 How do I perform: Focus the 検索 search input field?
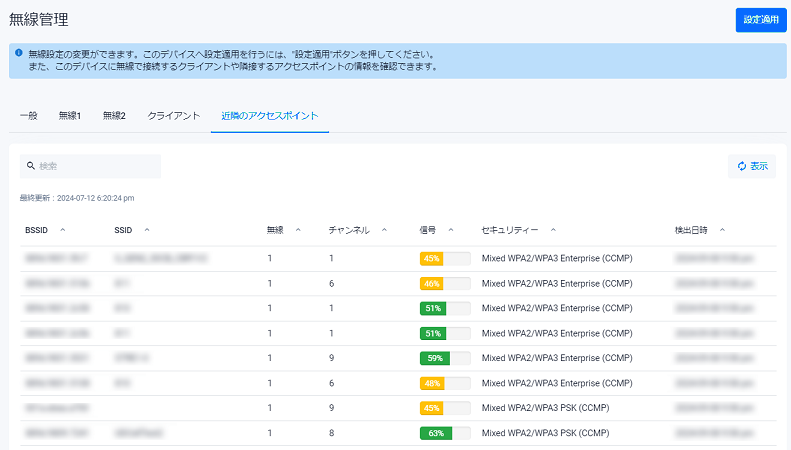tap(95, 166)
